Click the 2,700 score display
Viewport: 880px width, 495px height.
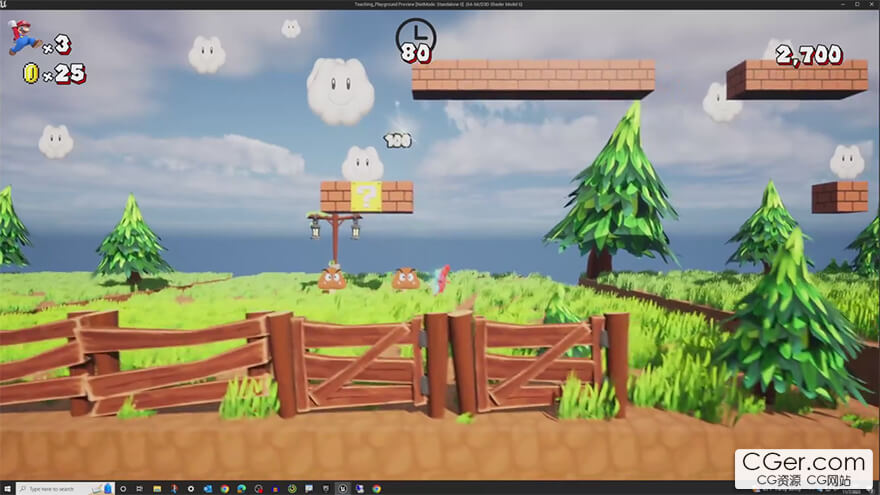pyautogui.click(x=808, y=55)
